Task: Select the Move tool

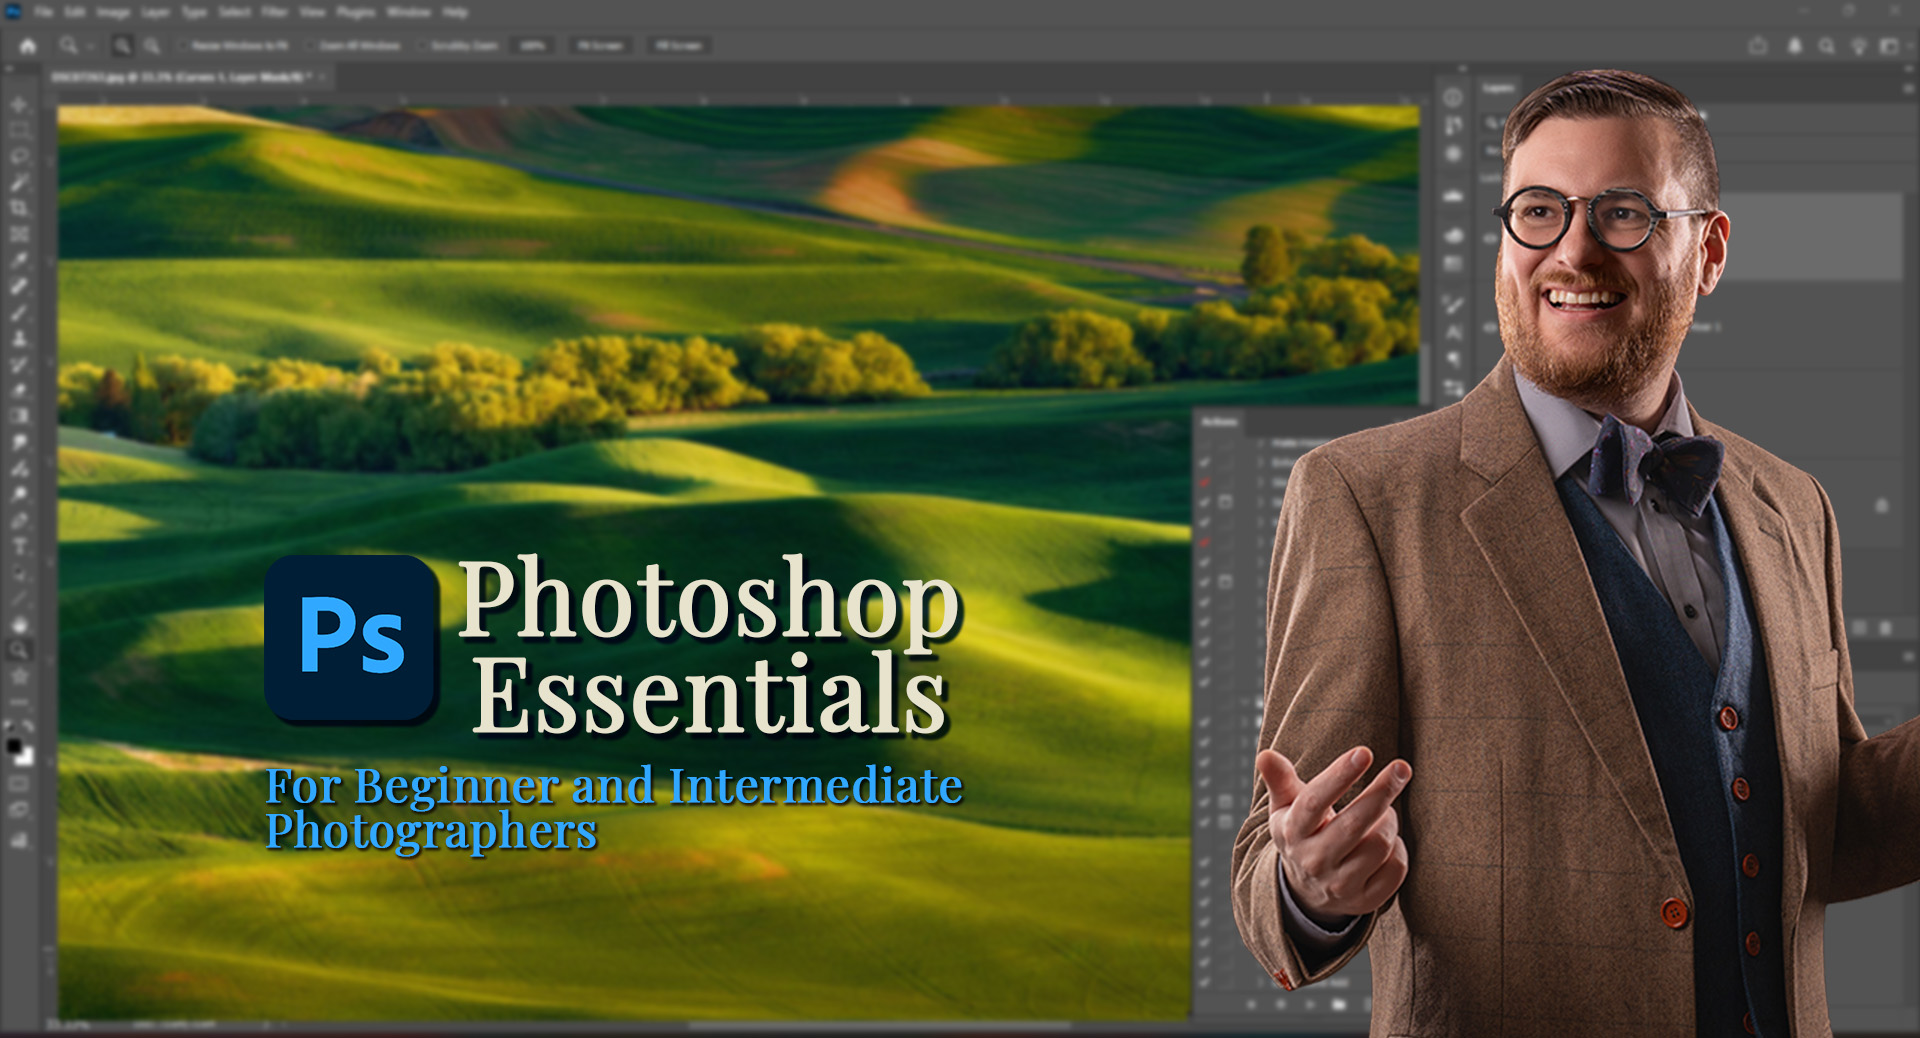Action: pyautogui.click(x=19, y=104)
